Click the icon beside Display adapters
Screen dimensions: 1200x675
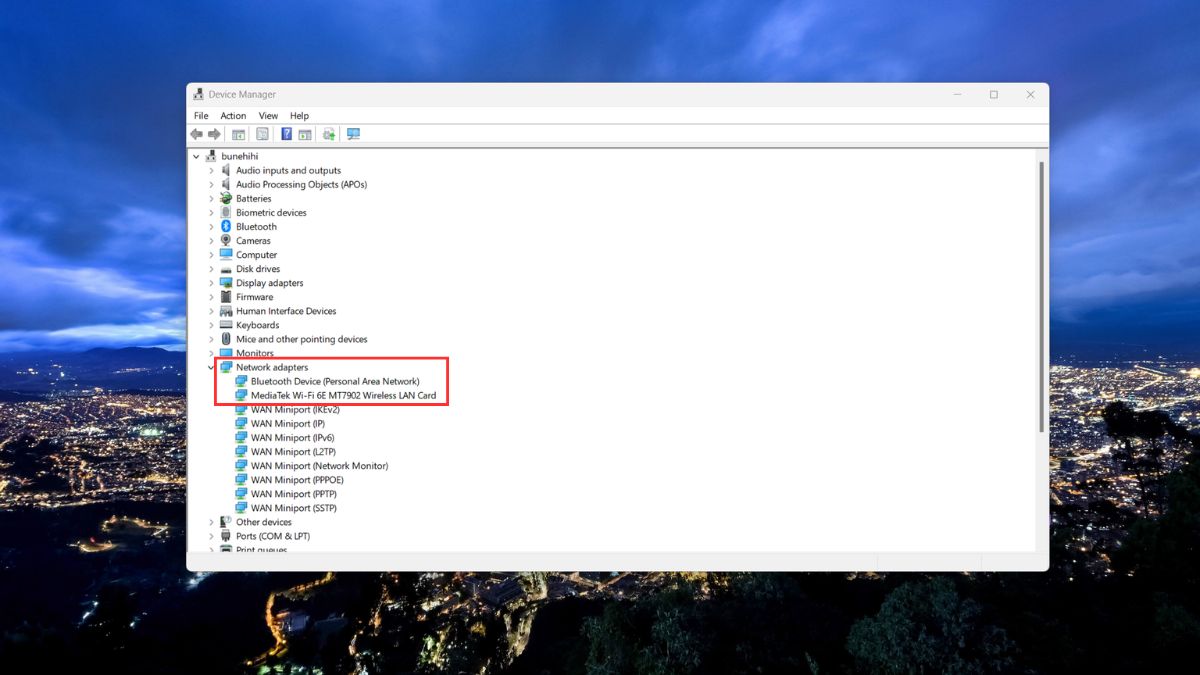coord(226,283)
